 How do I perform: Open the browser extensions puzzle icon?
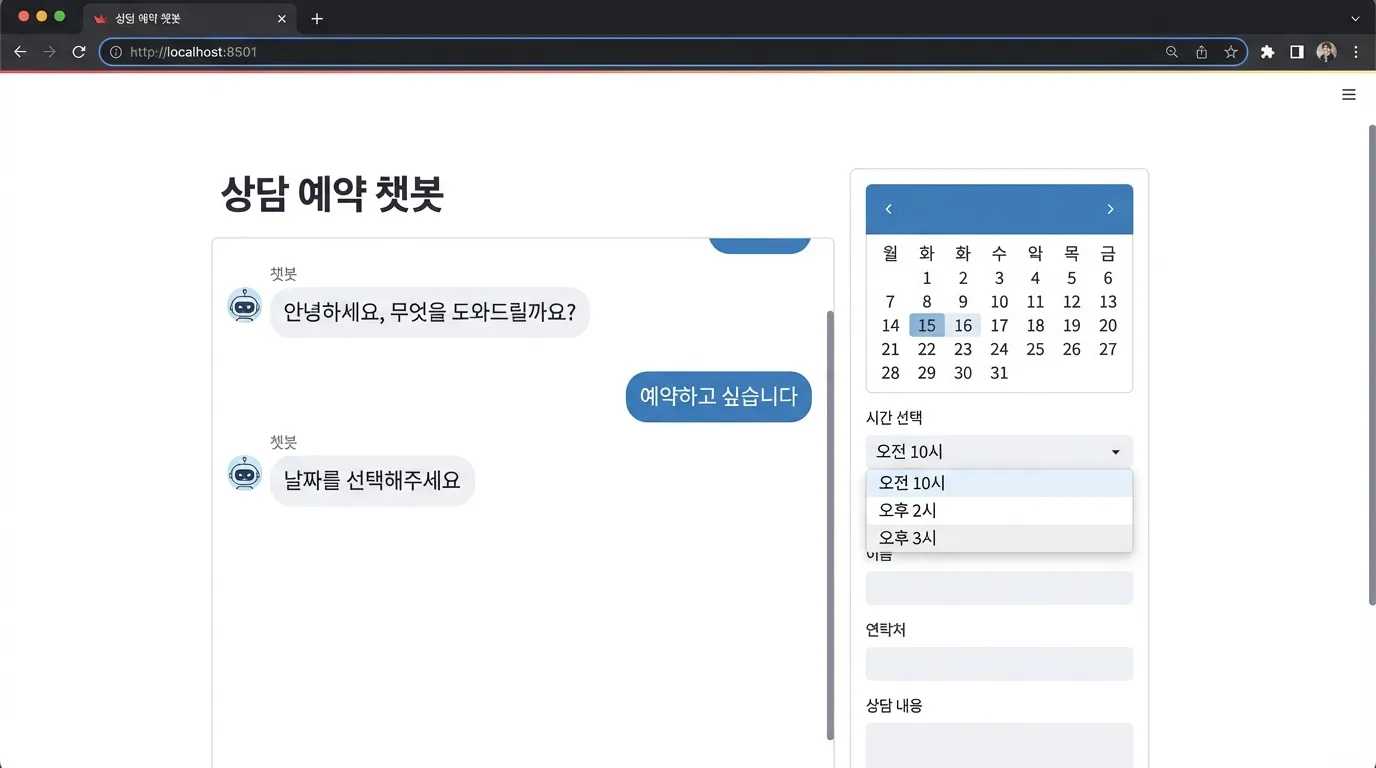(1267, 51)
